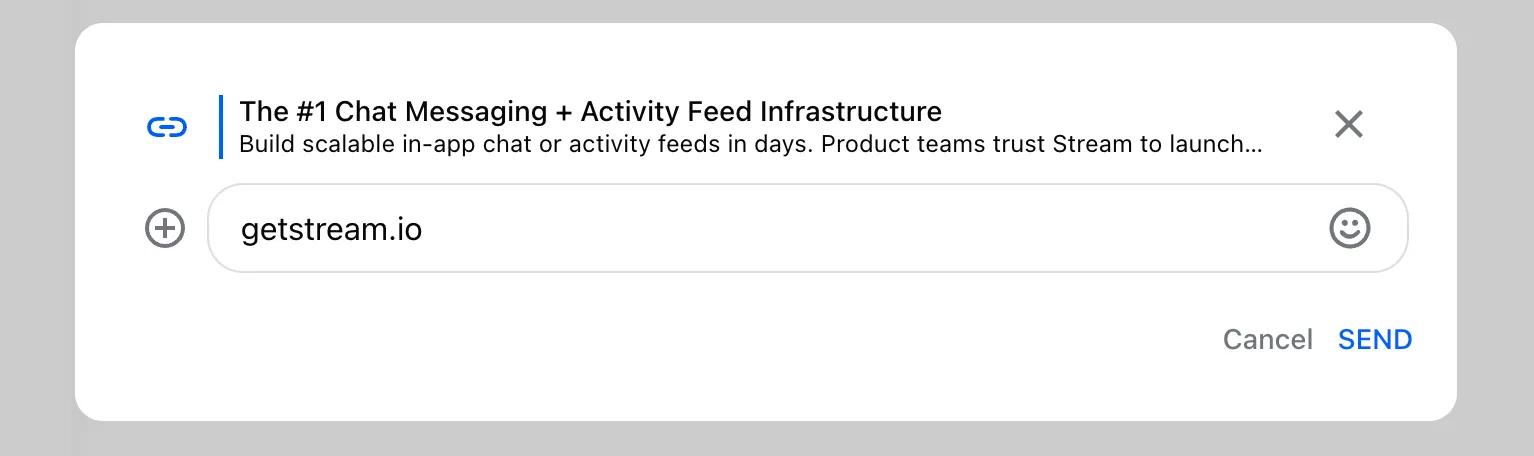Click the blue link chain icon

tap(167, 127)
